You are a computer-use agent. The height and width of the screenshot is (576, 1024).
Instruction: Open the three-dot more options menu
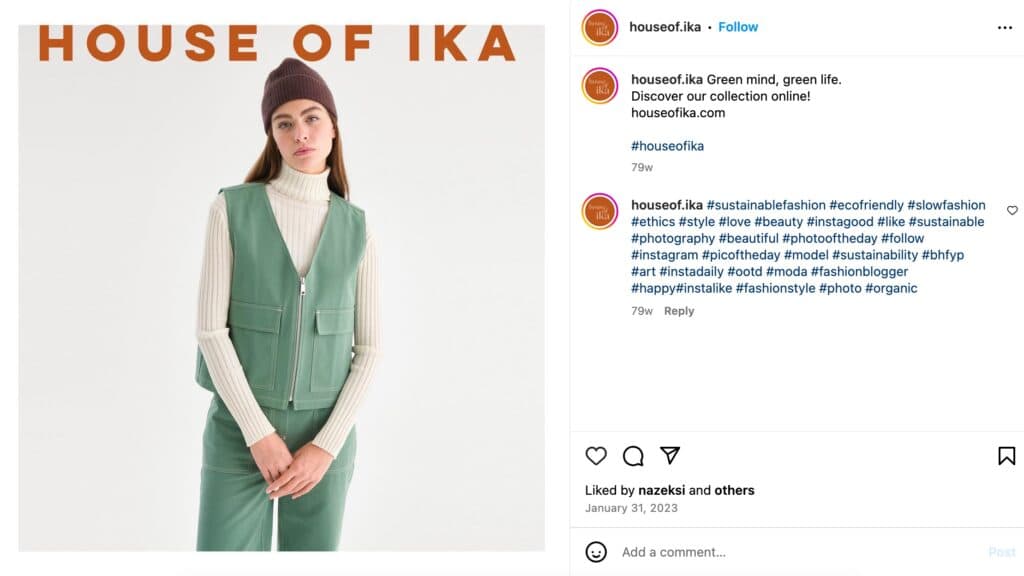coord(1005,27)
